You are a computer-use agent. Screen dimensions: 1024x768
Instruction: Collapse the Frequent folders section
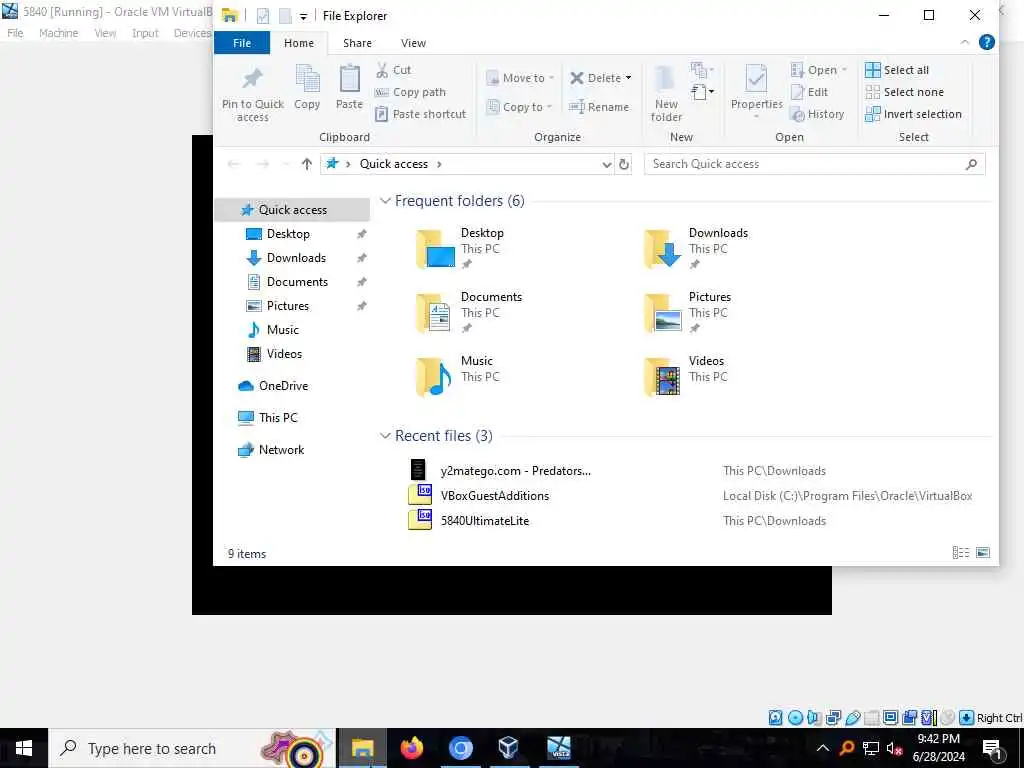385,201
